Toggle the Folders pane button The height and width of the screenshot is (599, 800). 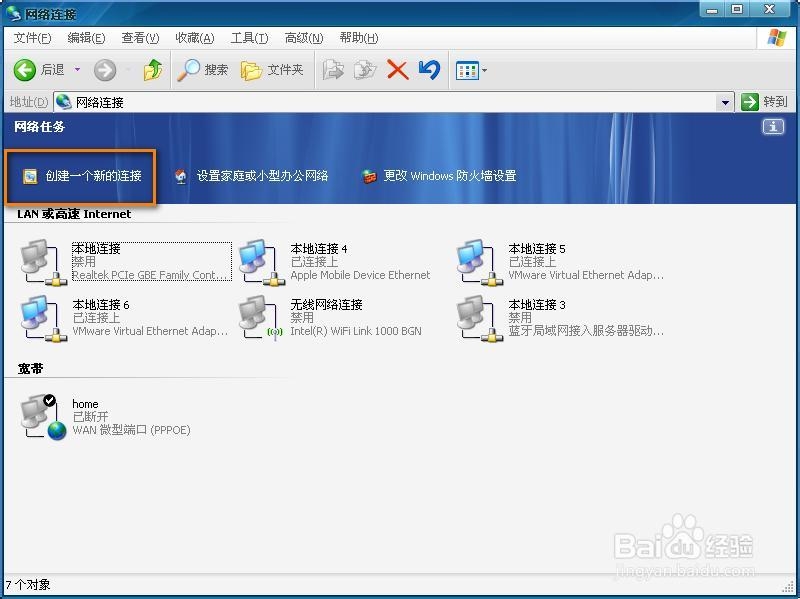point(272,70)
